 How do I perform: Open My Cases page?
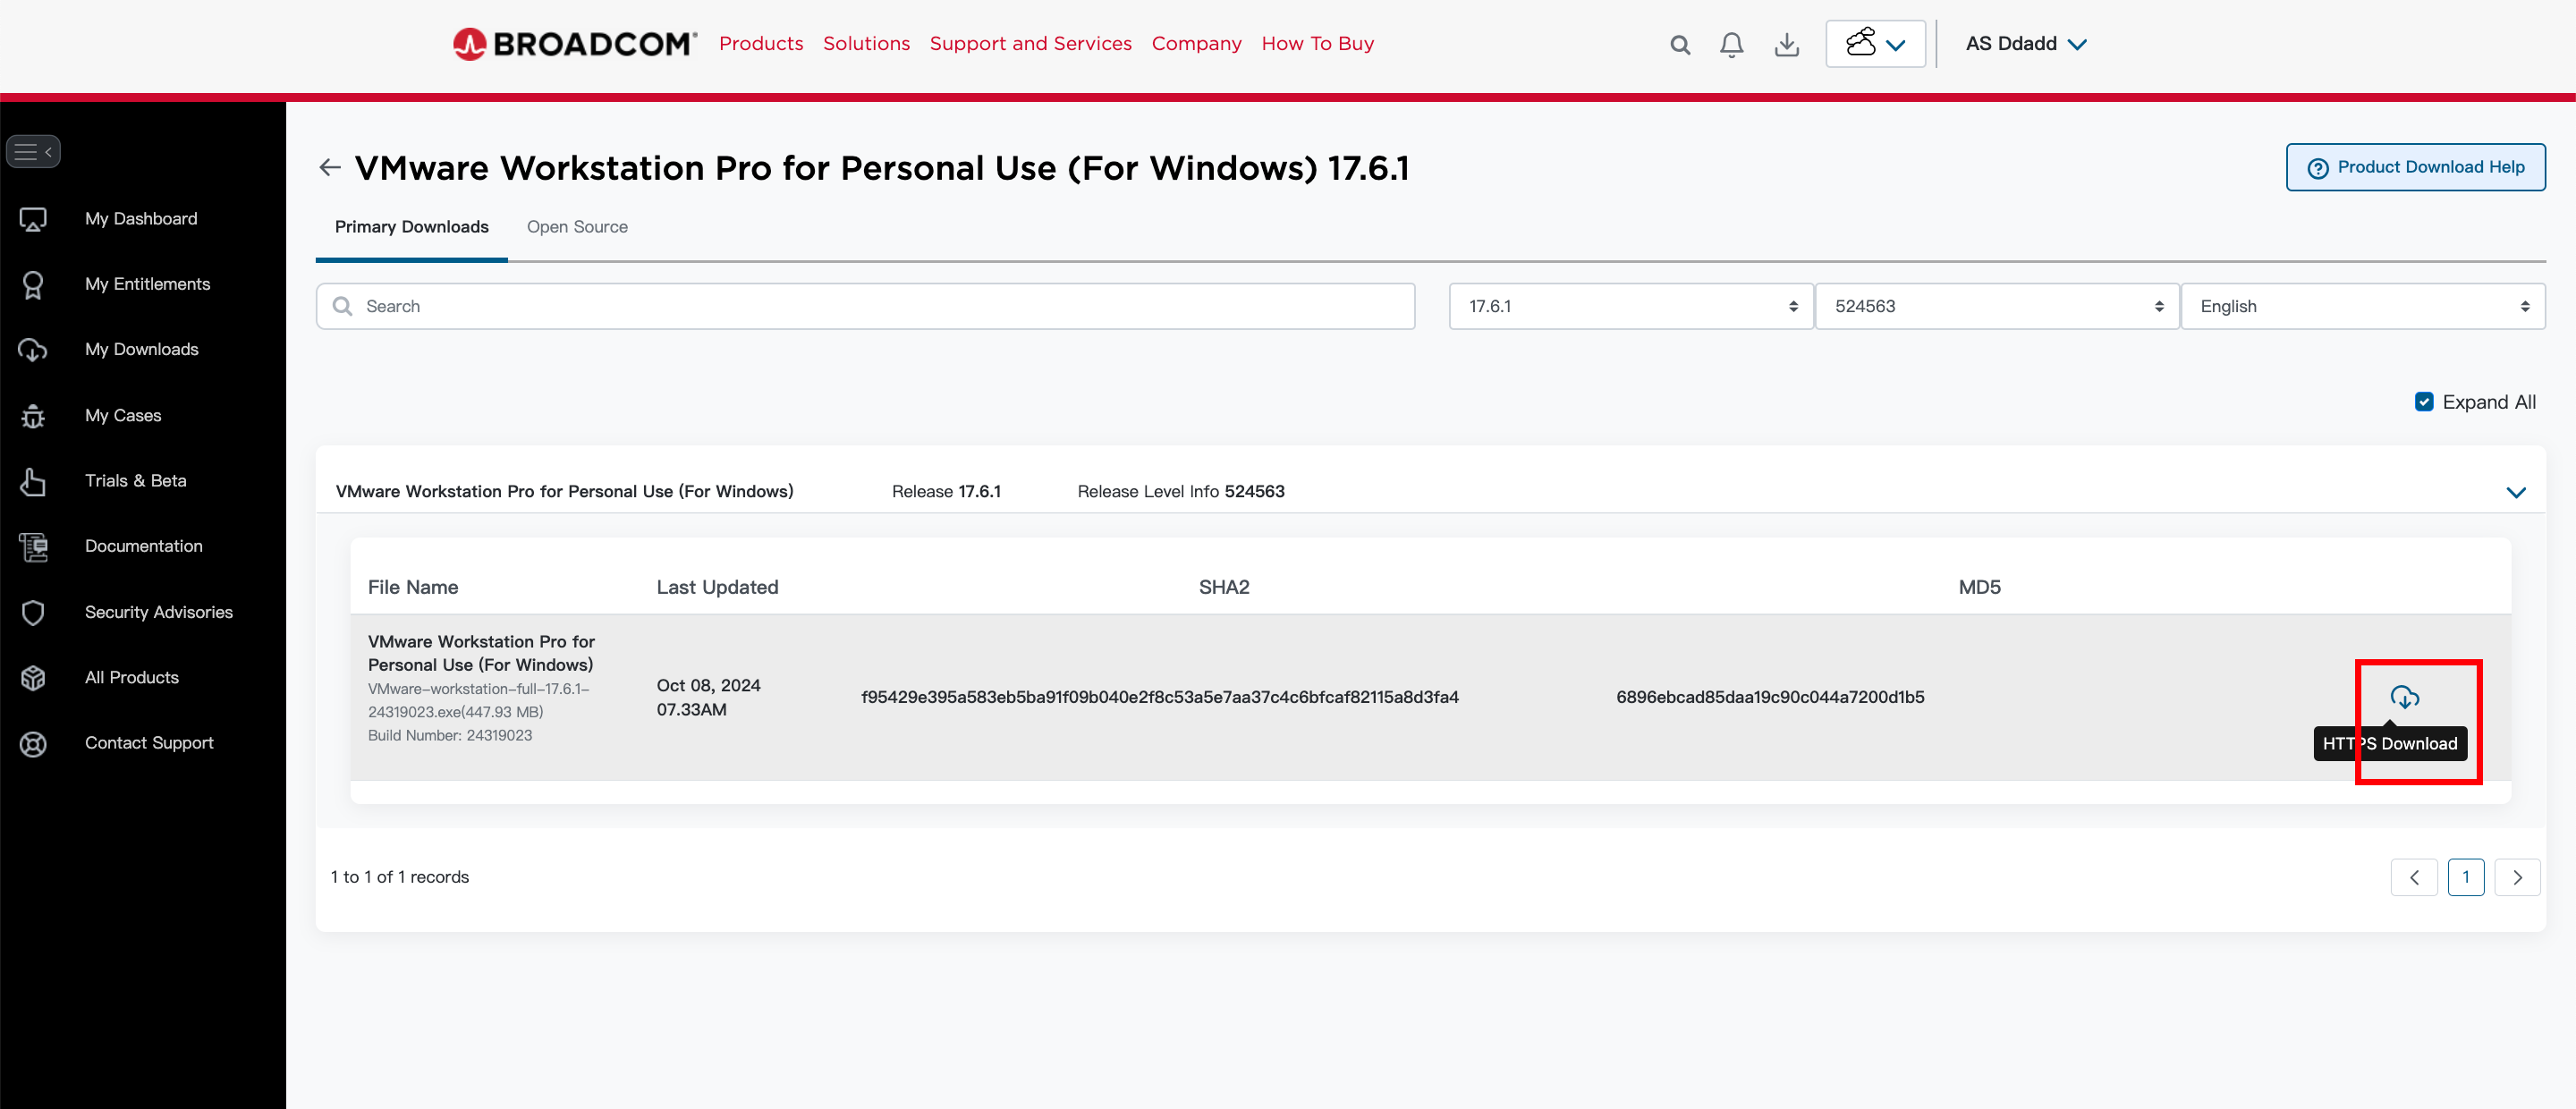pyautogui.click(x=123, y=416)
